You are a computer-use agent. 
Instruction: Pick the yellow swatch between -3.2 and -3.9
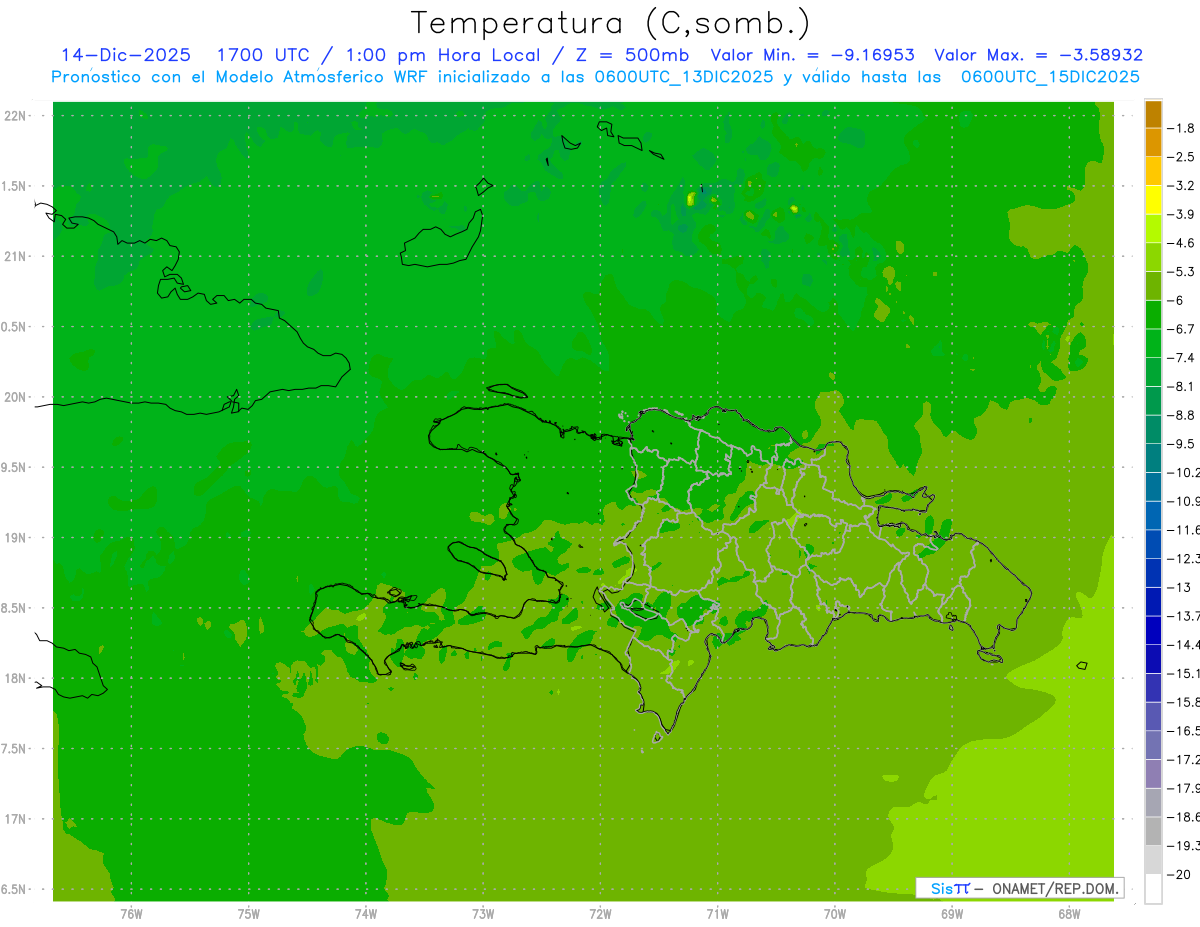(x=1153, y=200)
